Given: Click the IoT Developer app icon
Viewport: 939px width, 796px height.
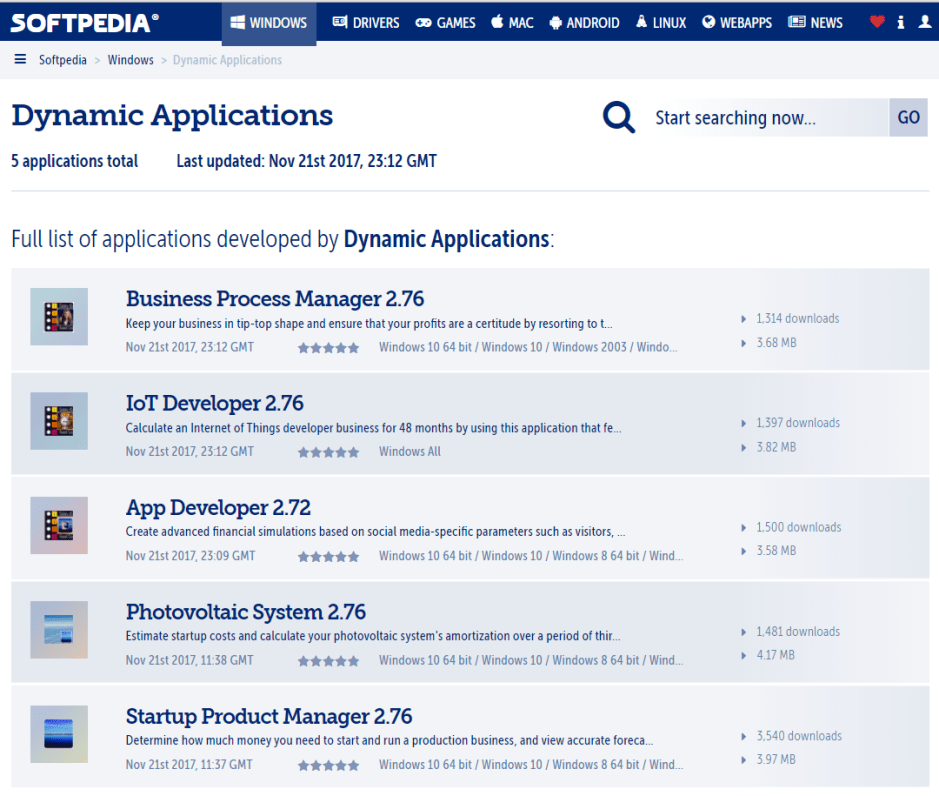Looking at the screenshot, I should tap(59, 421).
